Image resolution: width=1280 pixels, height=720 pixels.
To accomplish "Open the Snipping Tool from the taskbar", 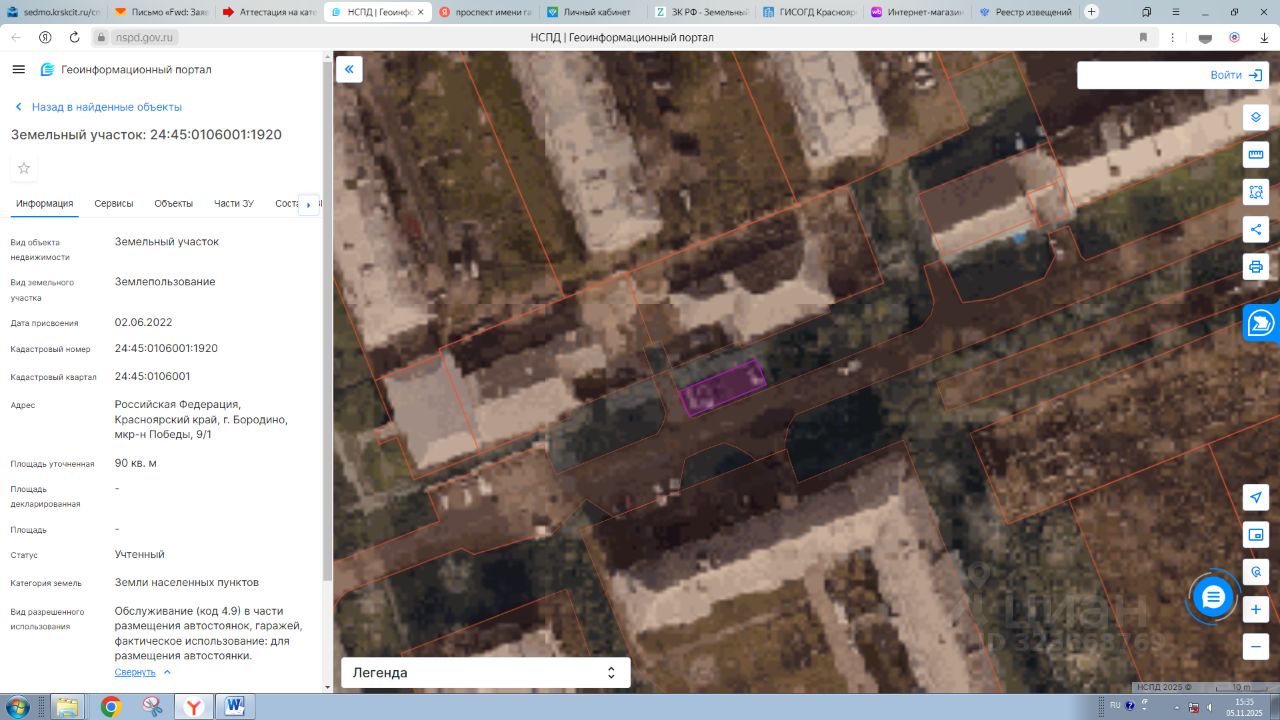I will (152, 707).
